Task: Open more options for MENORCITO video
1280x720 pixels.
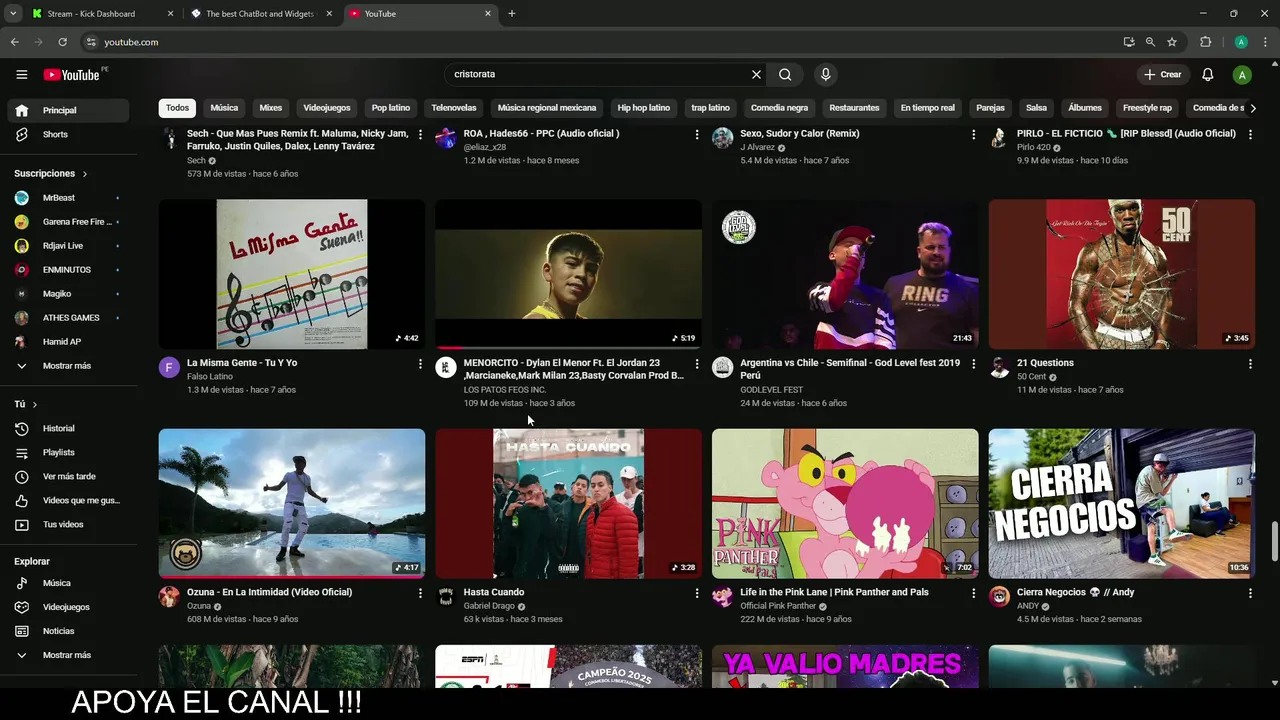Action: point(697,364)
